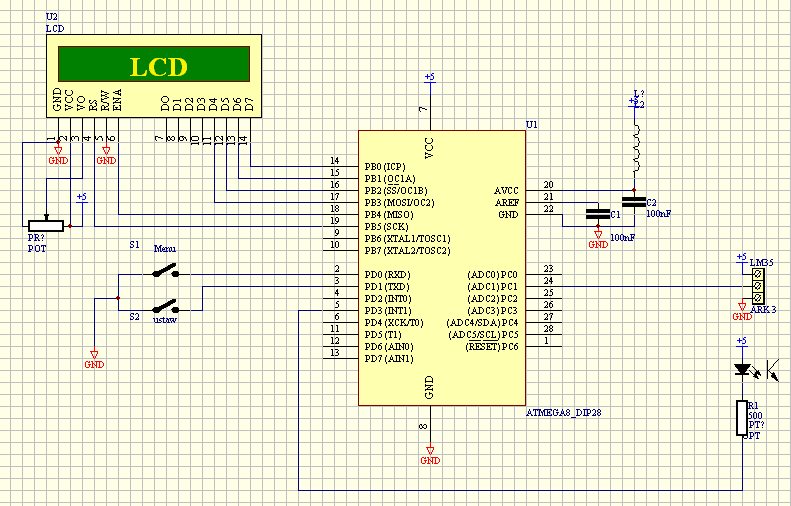Select the U2 designator label

coord(51,17)
